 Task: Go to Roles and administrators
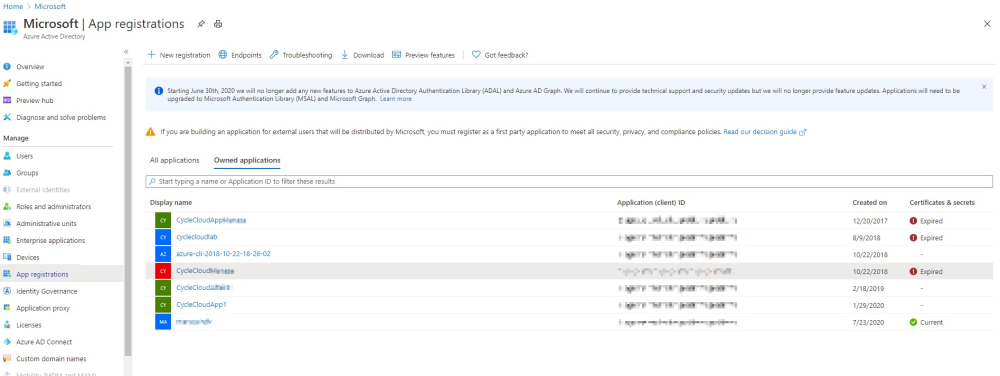[54, 207]
